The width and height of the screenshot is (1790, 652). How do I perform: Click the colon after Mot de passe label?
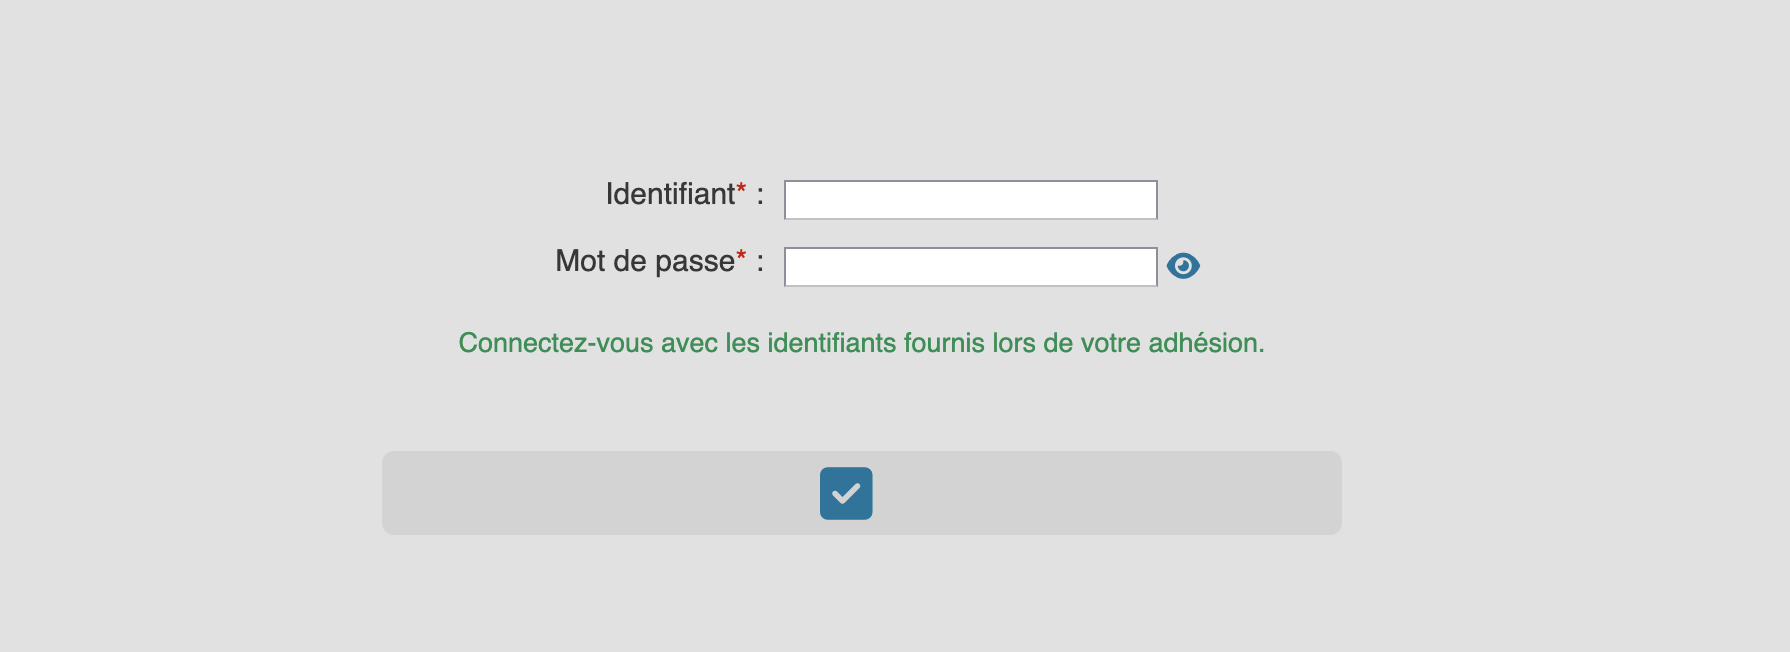point(760,262)
